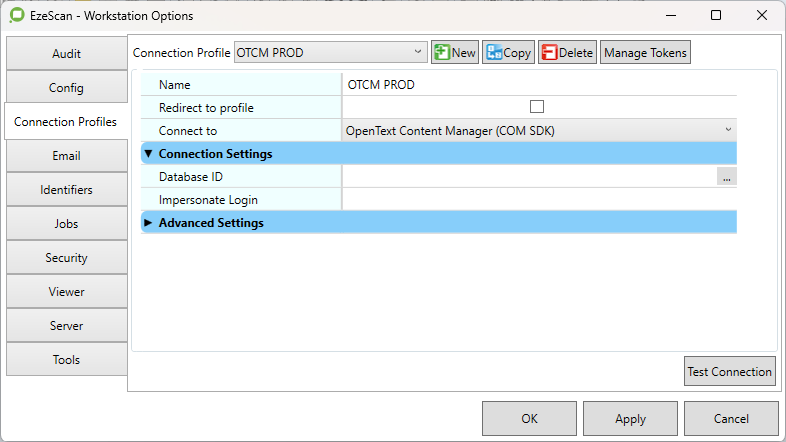Click the EzeScan logo in title bar
Image resolution: width=786 pixels, height=442 pixels.
(17, 16)
